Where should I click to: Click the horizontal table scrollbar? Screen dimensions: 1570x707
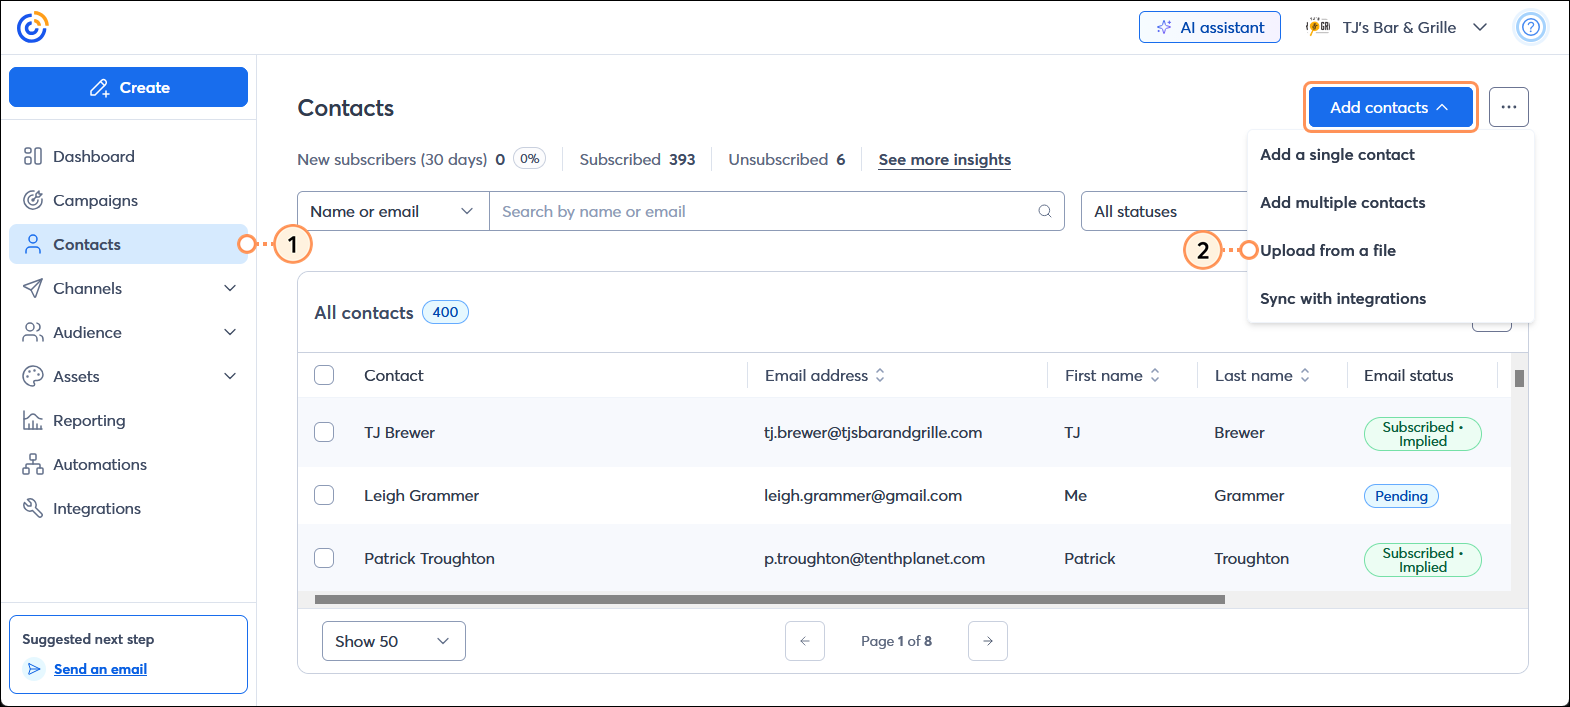click(769, 600)
